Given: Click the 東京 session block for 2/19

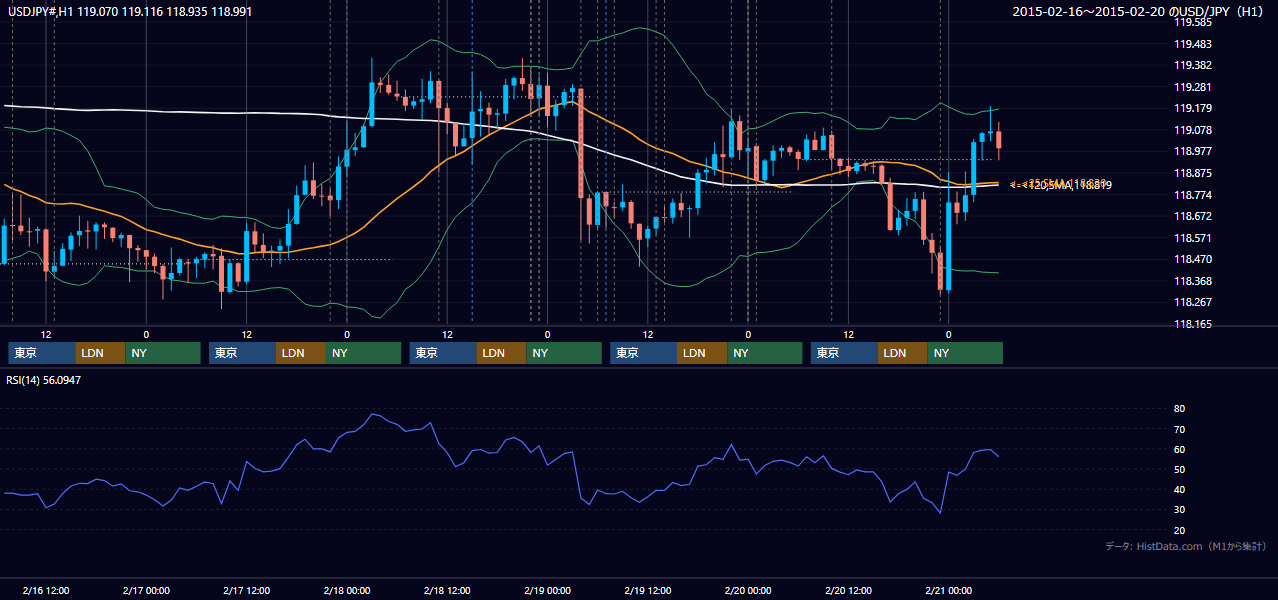Looking at the screenshot, I should 643,353.
